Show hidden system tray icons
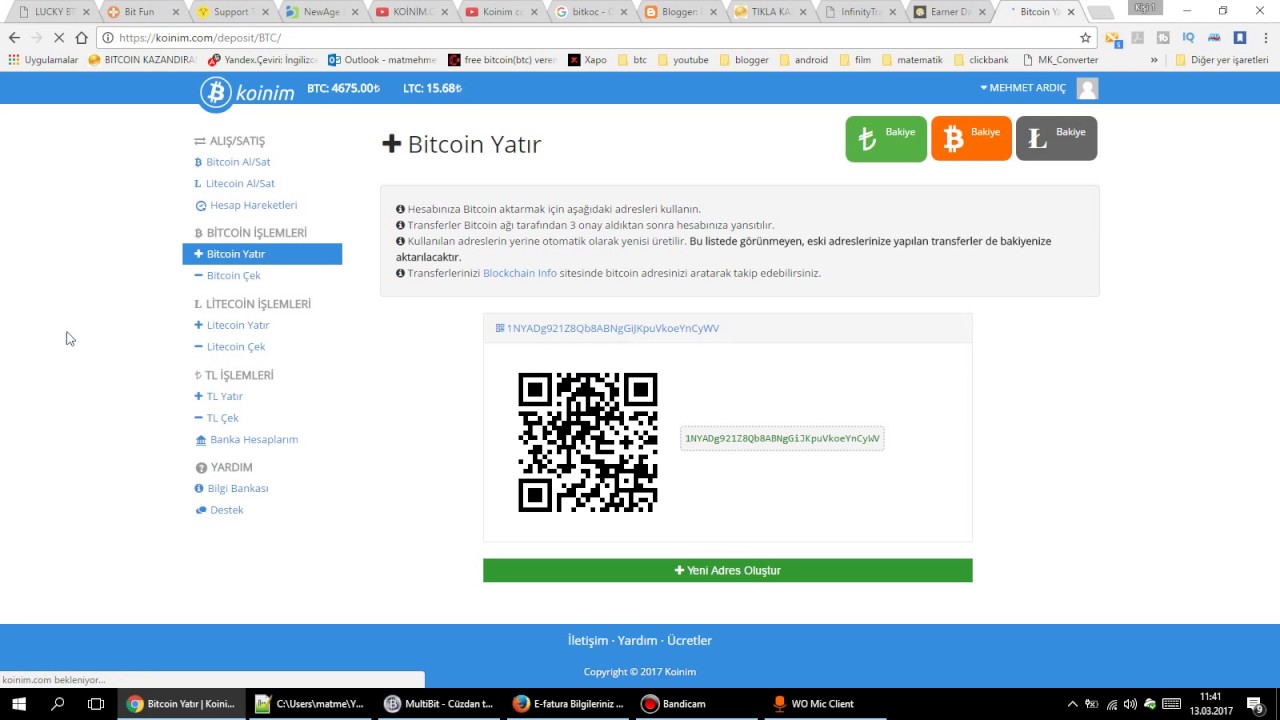 [1073, 704]
